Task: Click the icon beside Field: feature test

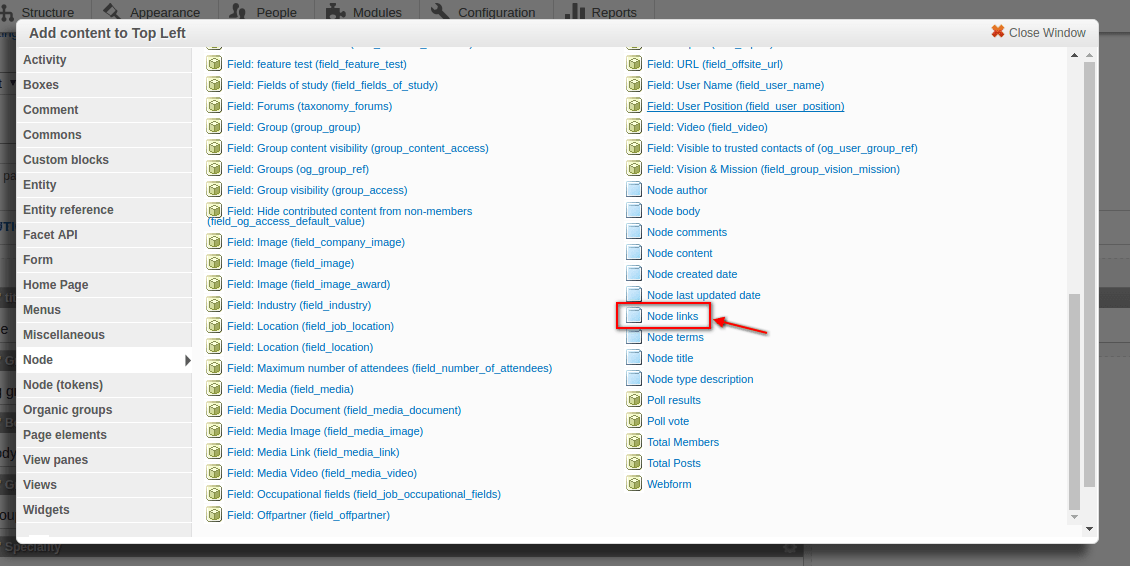Action: click(214, 64)
